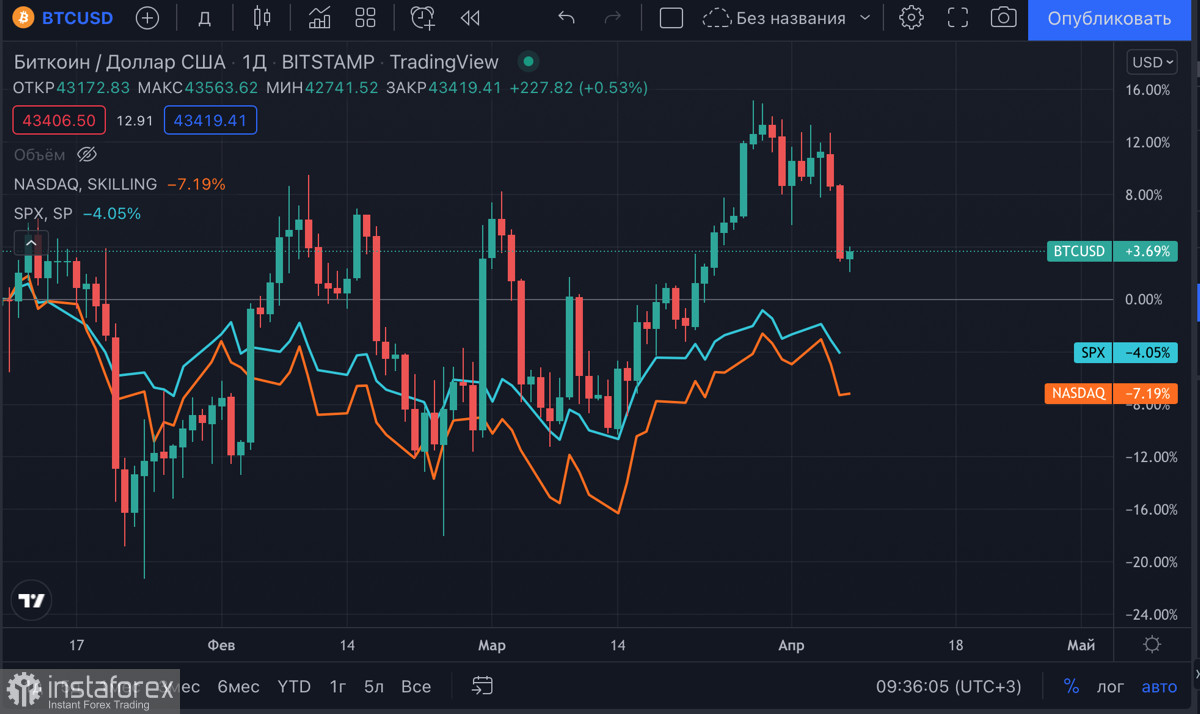Select the 5л time range
Viewport: 1200px width, 714px height.
[374, 686]
